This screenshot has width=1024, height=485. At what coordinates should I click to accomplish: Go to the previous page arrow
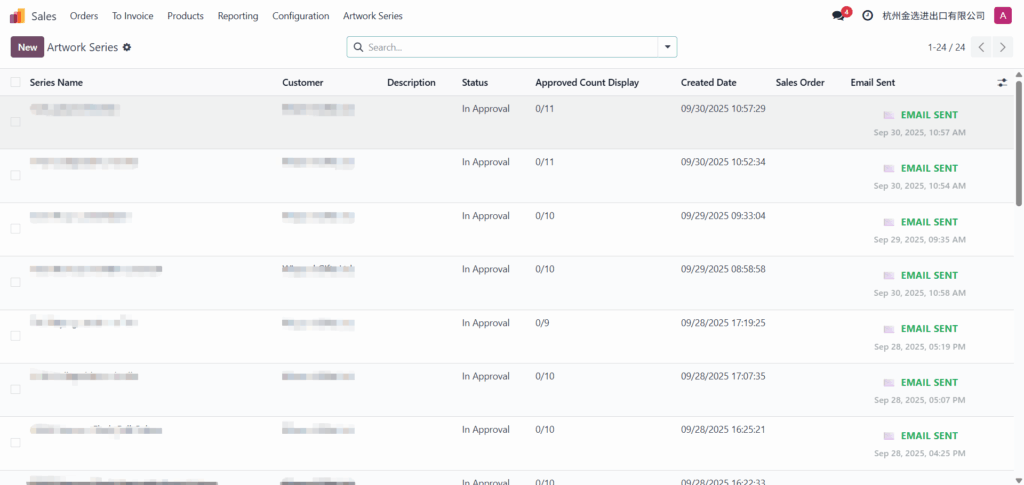coord(982,47)
